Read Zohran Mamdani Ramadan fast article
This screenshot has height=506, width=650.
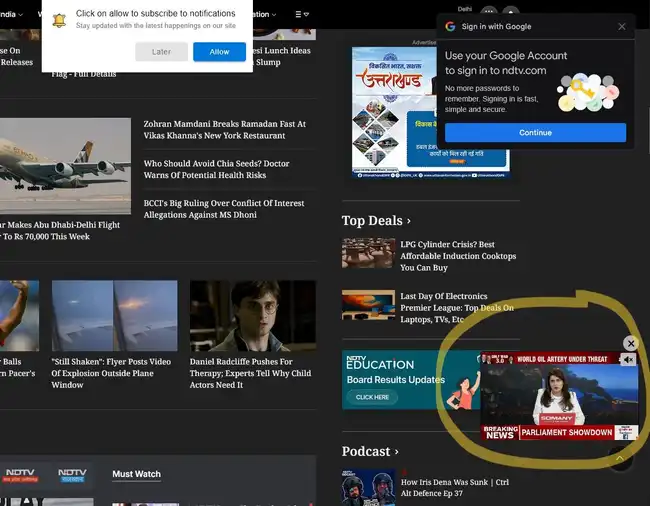pos(225,130)
